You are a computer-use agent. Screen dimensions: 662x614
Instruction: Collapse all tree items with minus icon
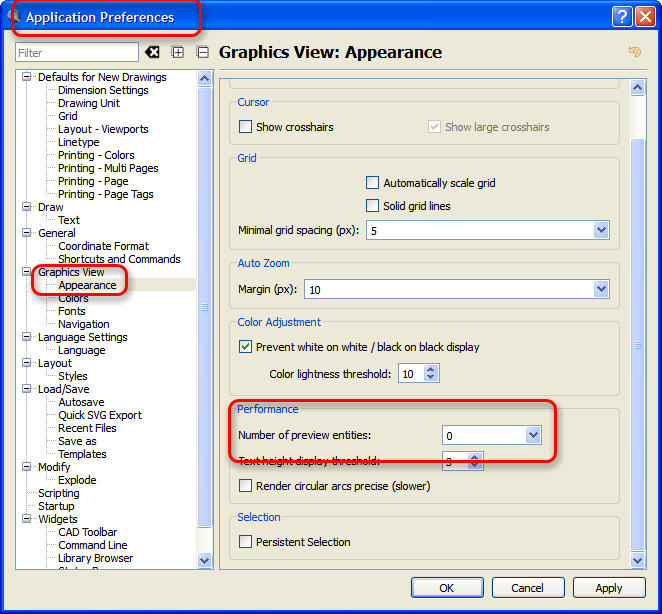203,52
